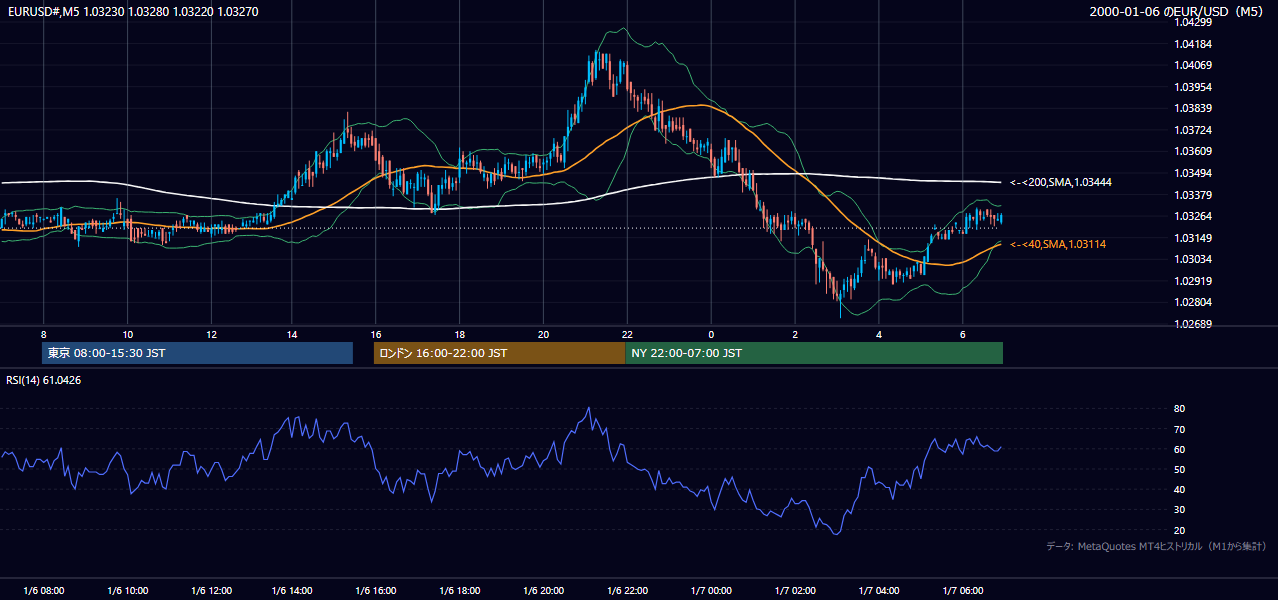The image size is (1278, 600).
Task: Click the 200 SMA 1.03444 line label
Action: (x=1061, y=183)
